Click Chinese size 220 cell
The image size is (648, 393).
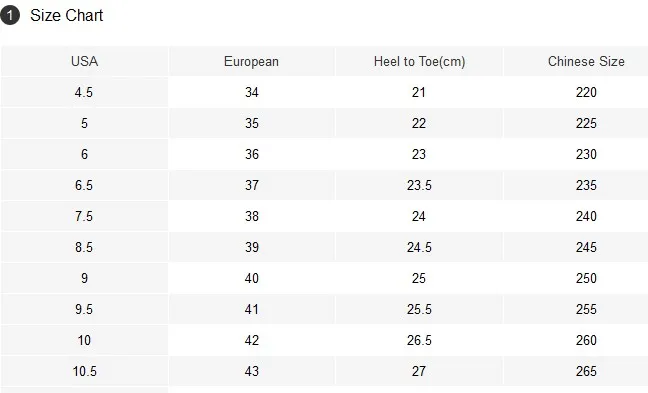[586, 92]
